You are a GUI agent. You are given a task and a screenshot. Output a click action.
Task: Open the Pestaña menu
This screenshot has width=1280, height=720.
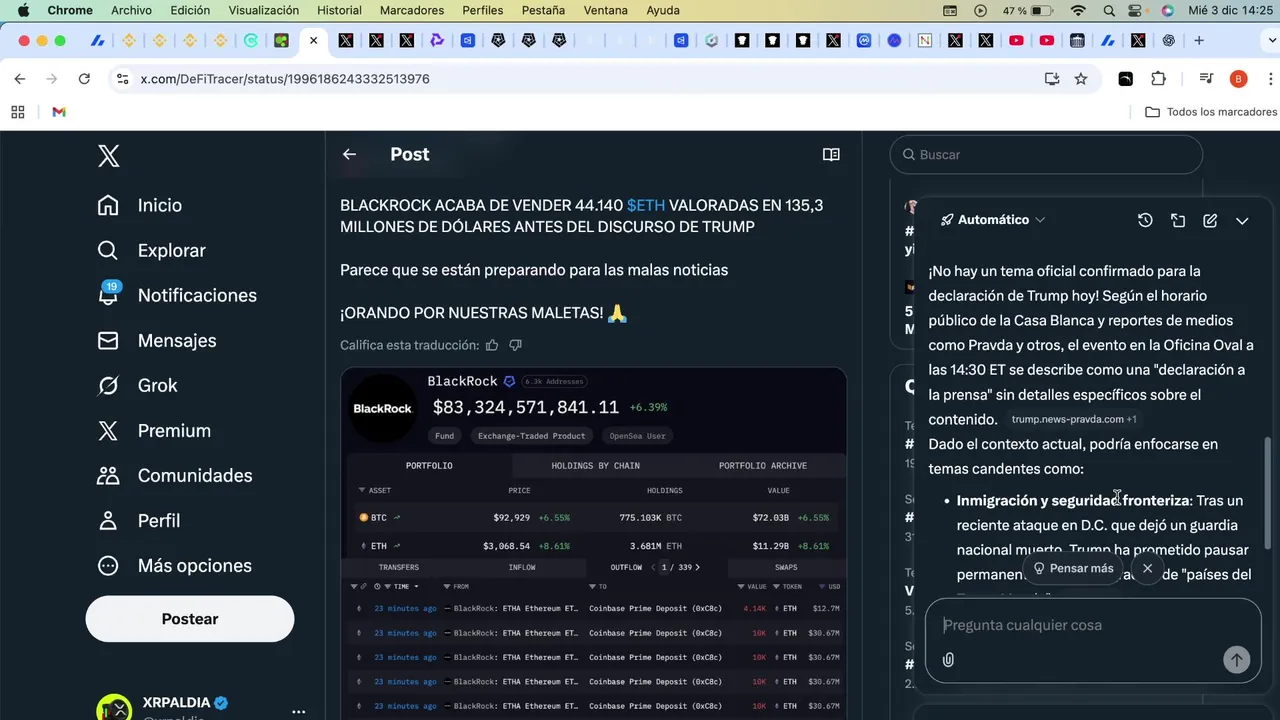coord(543,10)
